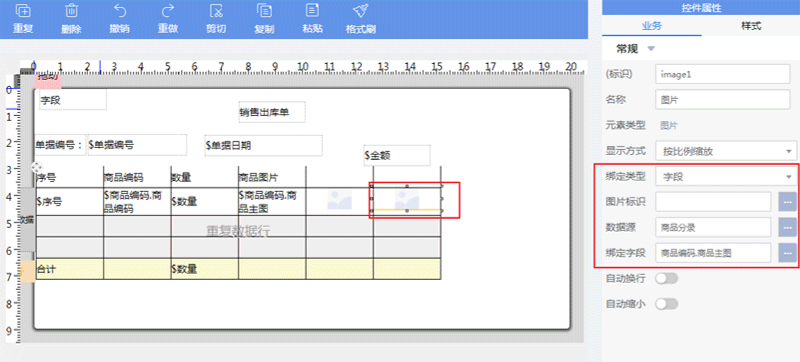Open the 显示方式 dropdown

coord(726,151)
